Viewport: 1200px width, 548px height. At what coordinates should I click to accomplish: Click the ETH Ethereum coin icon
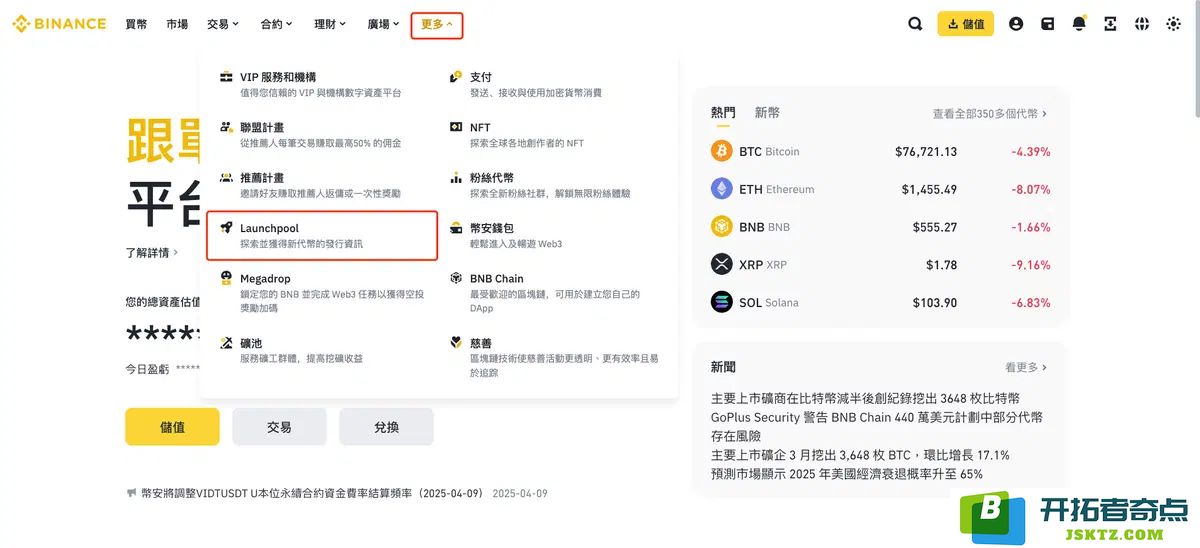722,189
